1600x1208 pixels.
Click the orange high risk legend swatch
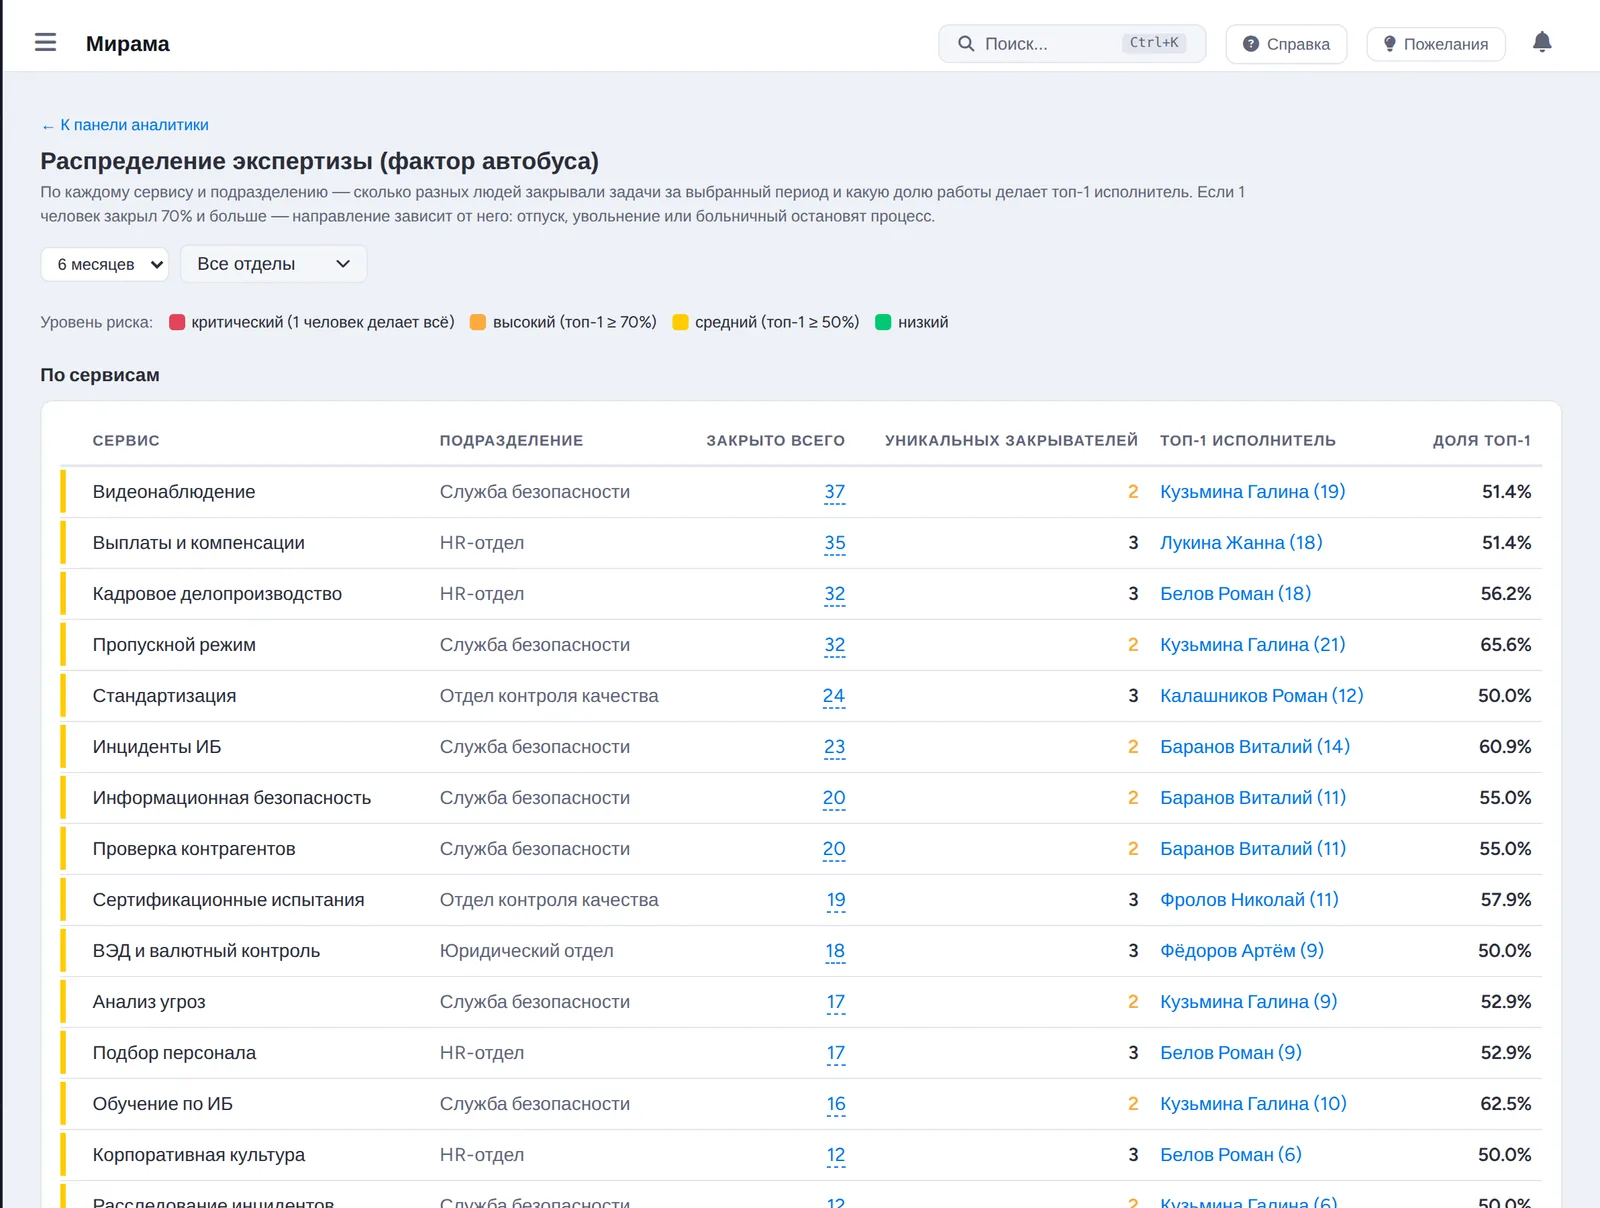pyautogui.click(x=478, y=322)
